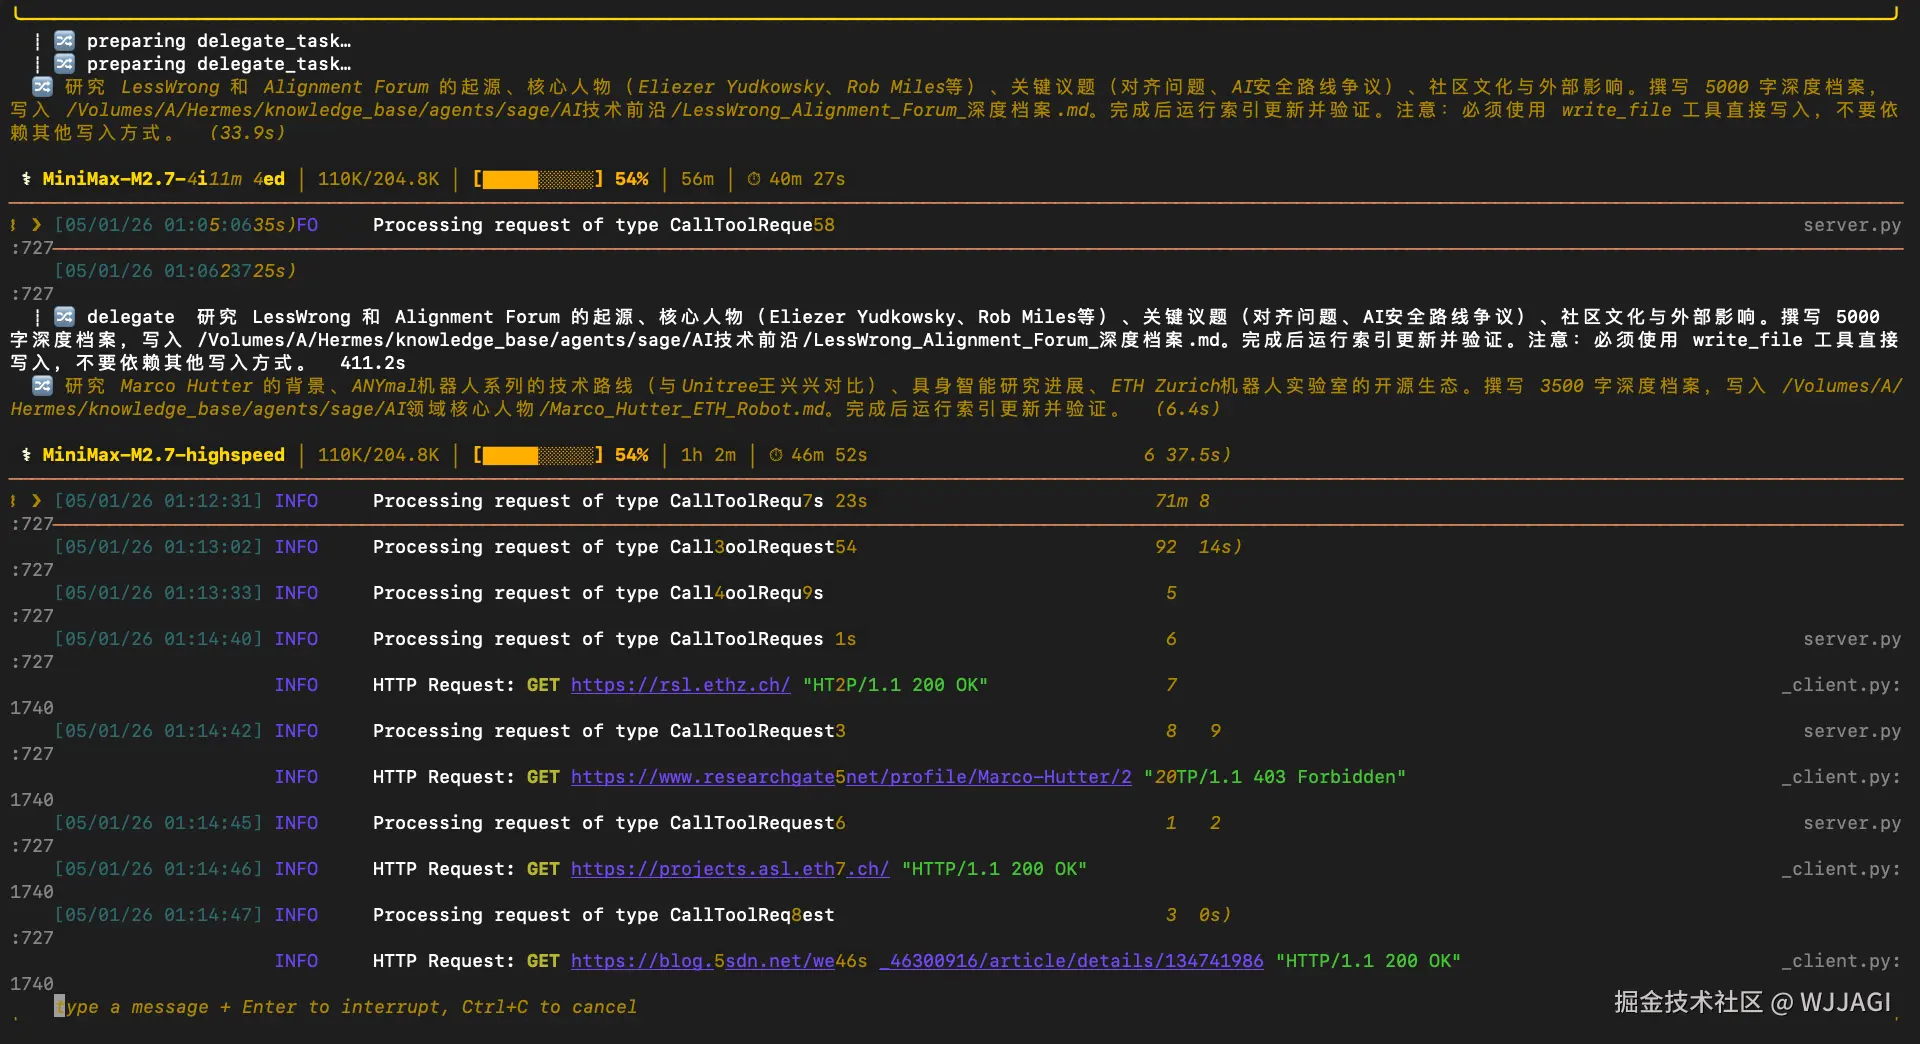
Task: Click the clock icon beside 46m 52s
Action: tap(776, 455)
